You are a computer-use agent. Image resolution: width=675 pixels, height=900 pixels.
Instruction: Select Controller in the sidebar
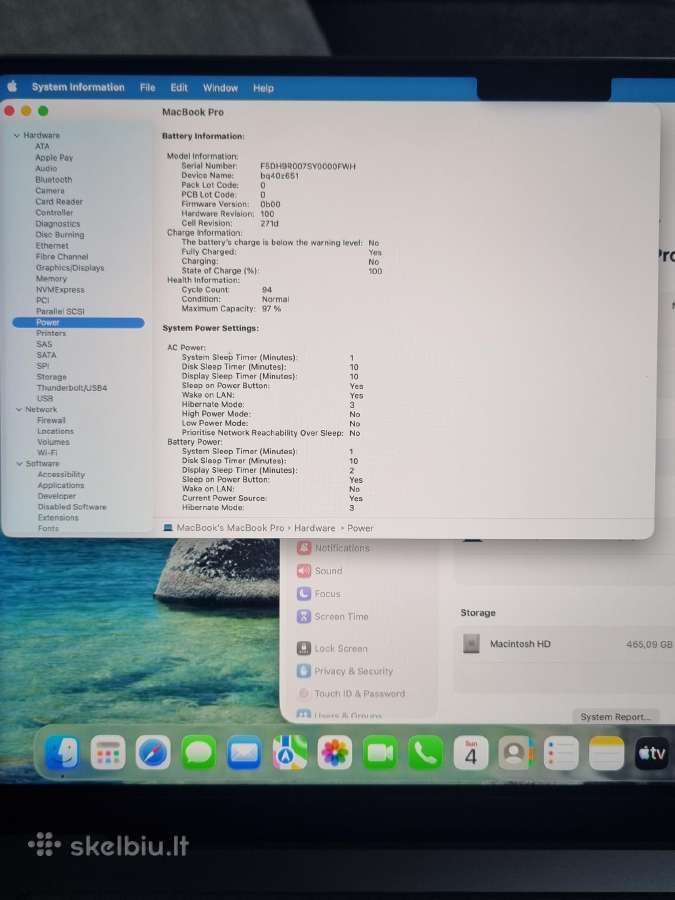(55, 212)
